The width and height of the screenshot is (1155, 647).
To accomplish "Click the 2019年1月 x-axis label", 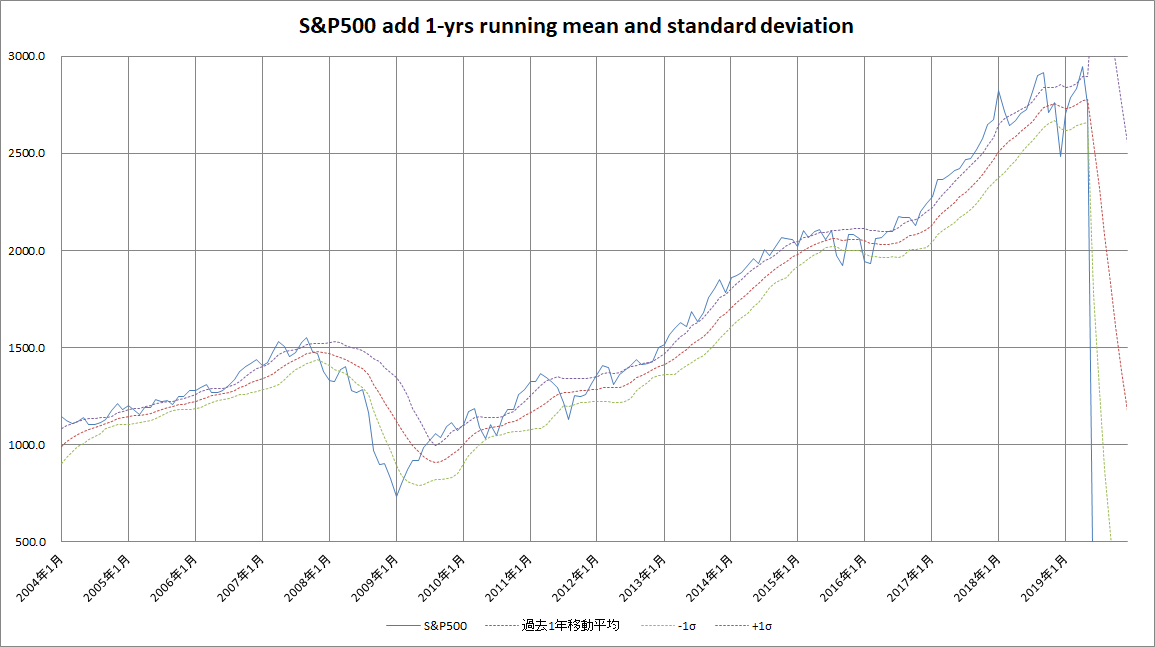I will click(x=1045, y=578).
